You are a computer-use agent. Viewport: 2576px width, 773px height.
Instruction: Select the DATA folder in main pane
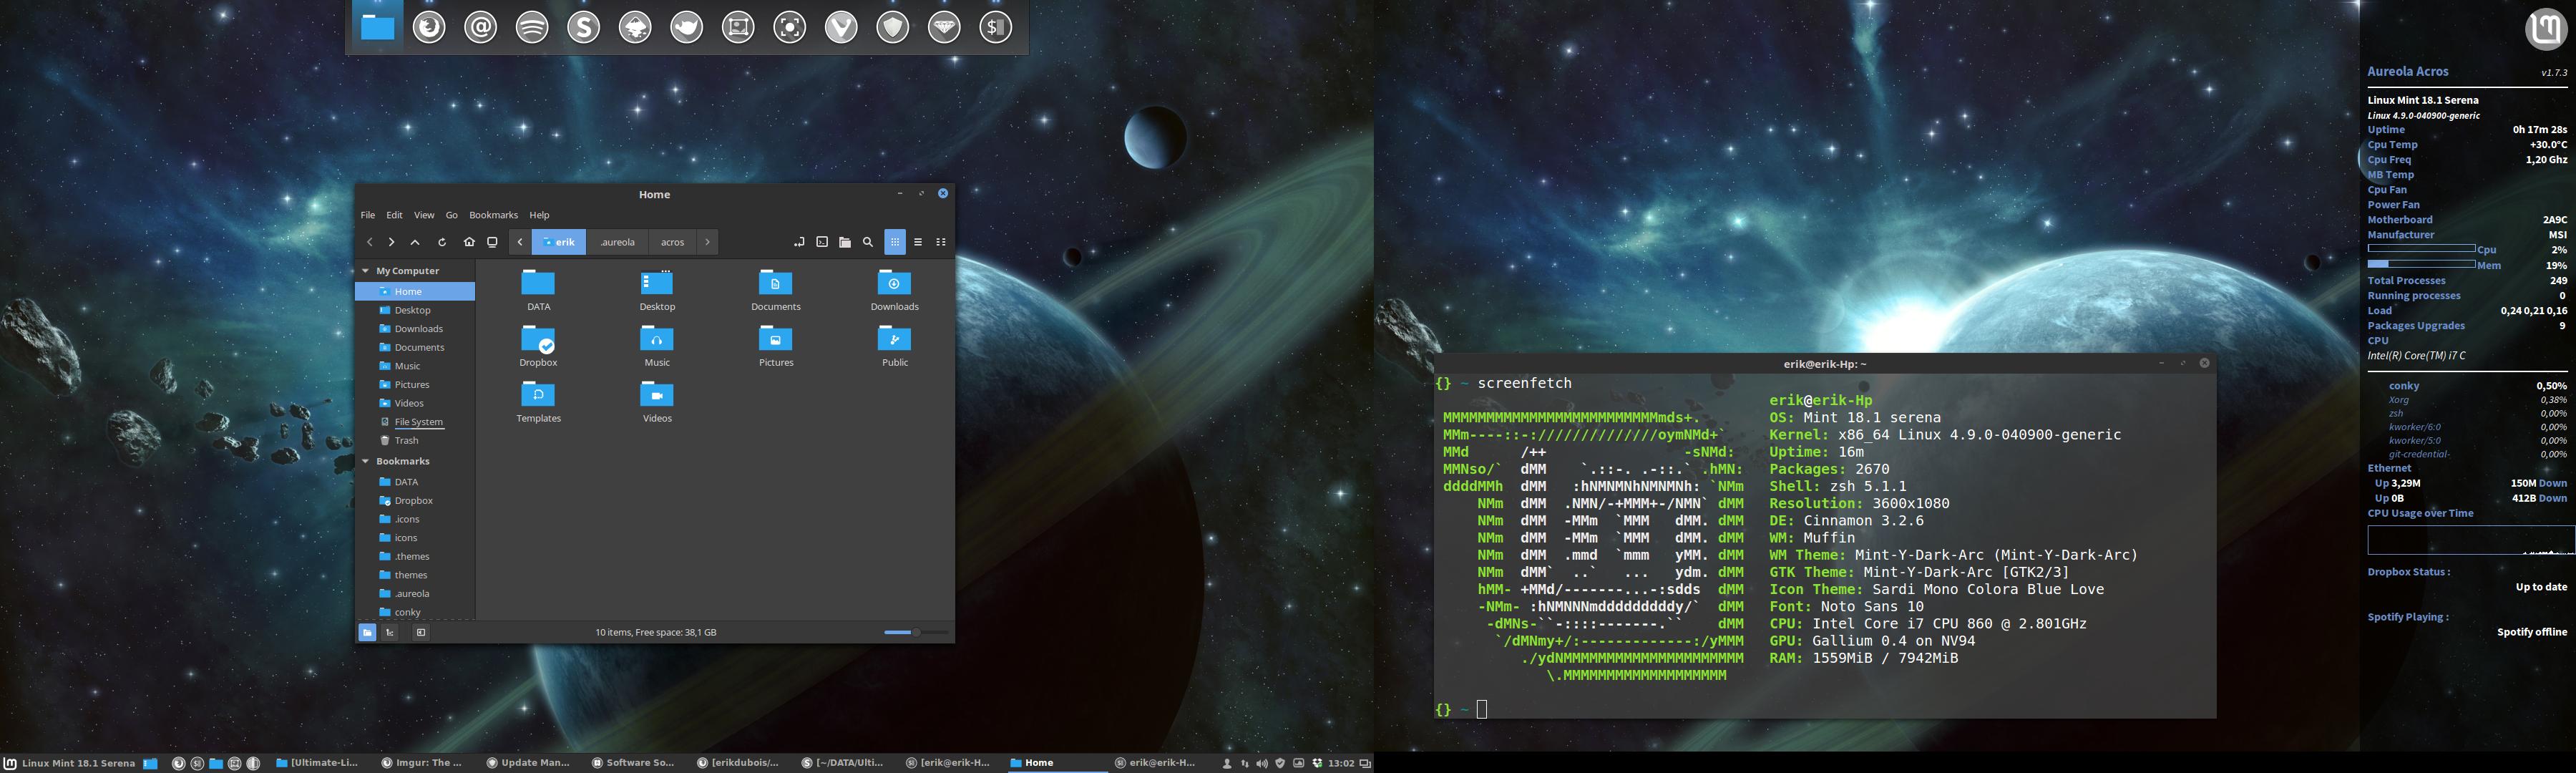[538, 290]
